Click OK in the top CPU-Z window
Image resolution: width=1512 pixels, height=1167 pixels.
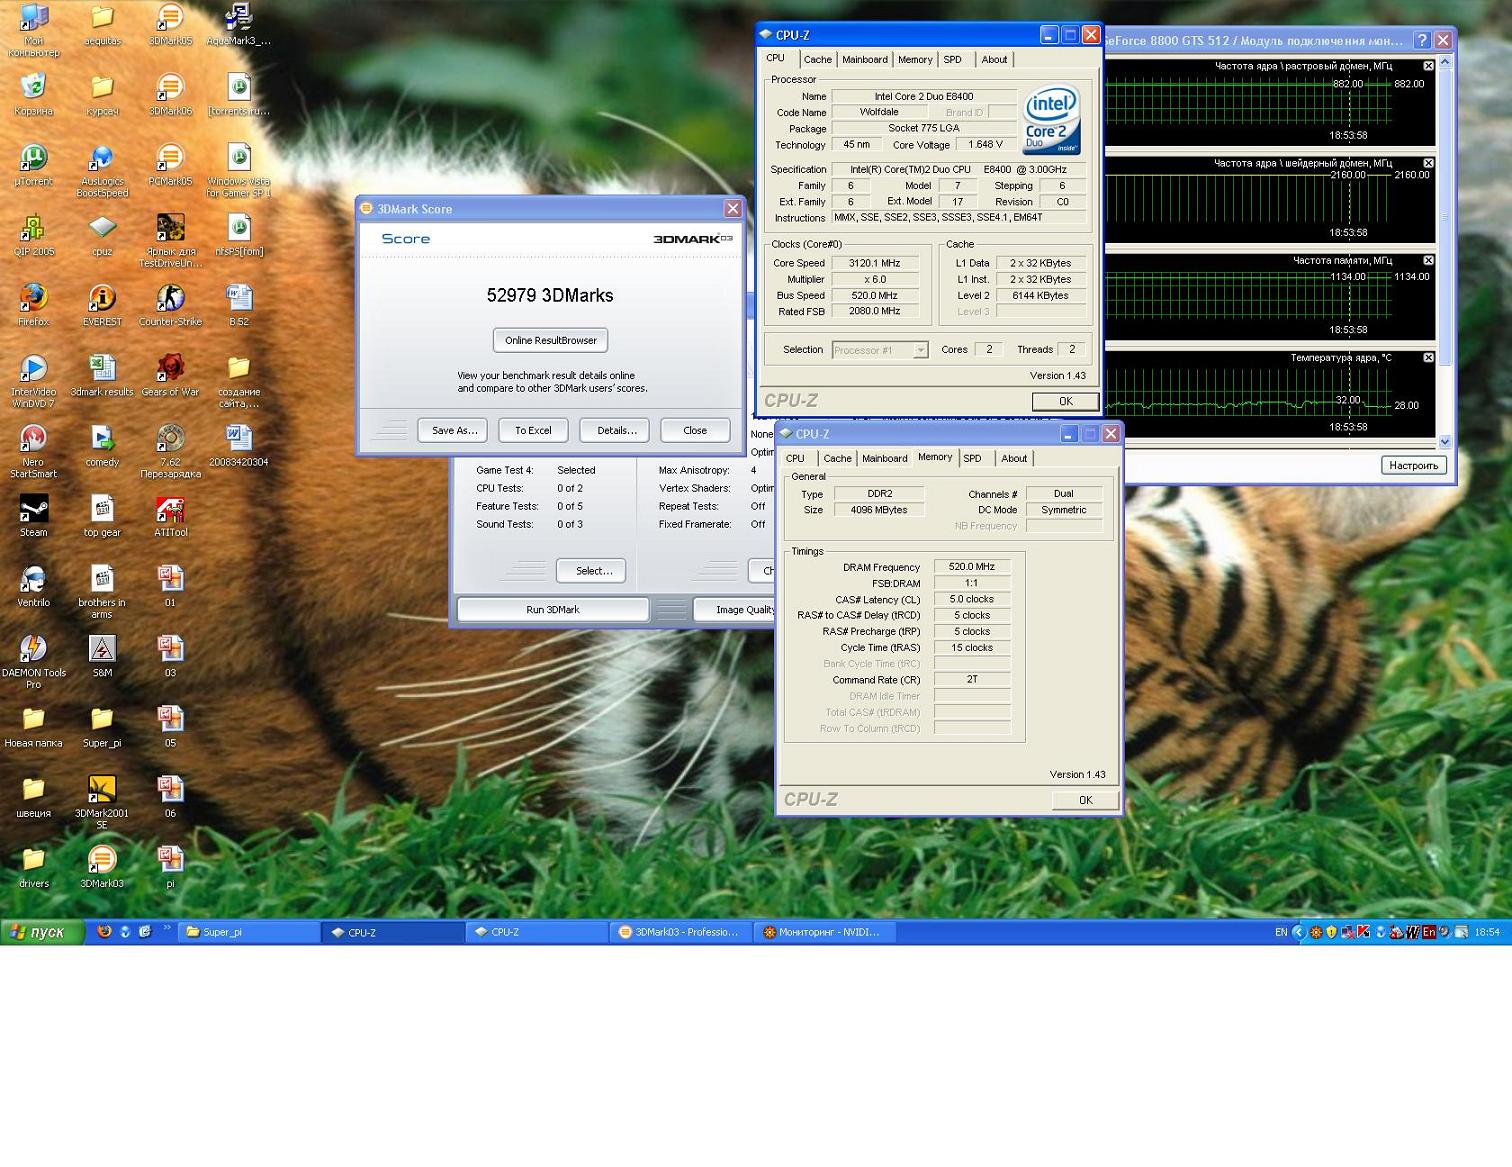pyautogui.click(x=1065, y=401)
